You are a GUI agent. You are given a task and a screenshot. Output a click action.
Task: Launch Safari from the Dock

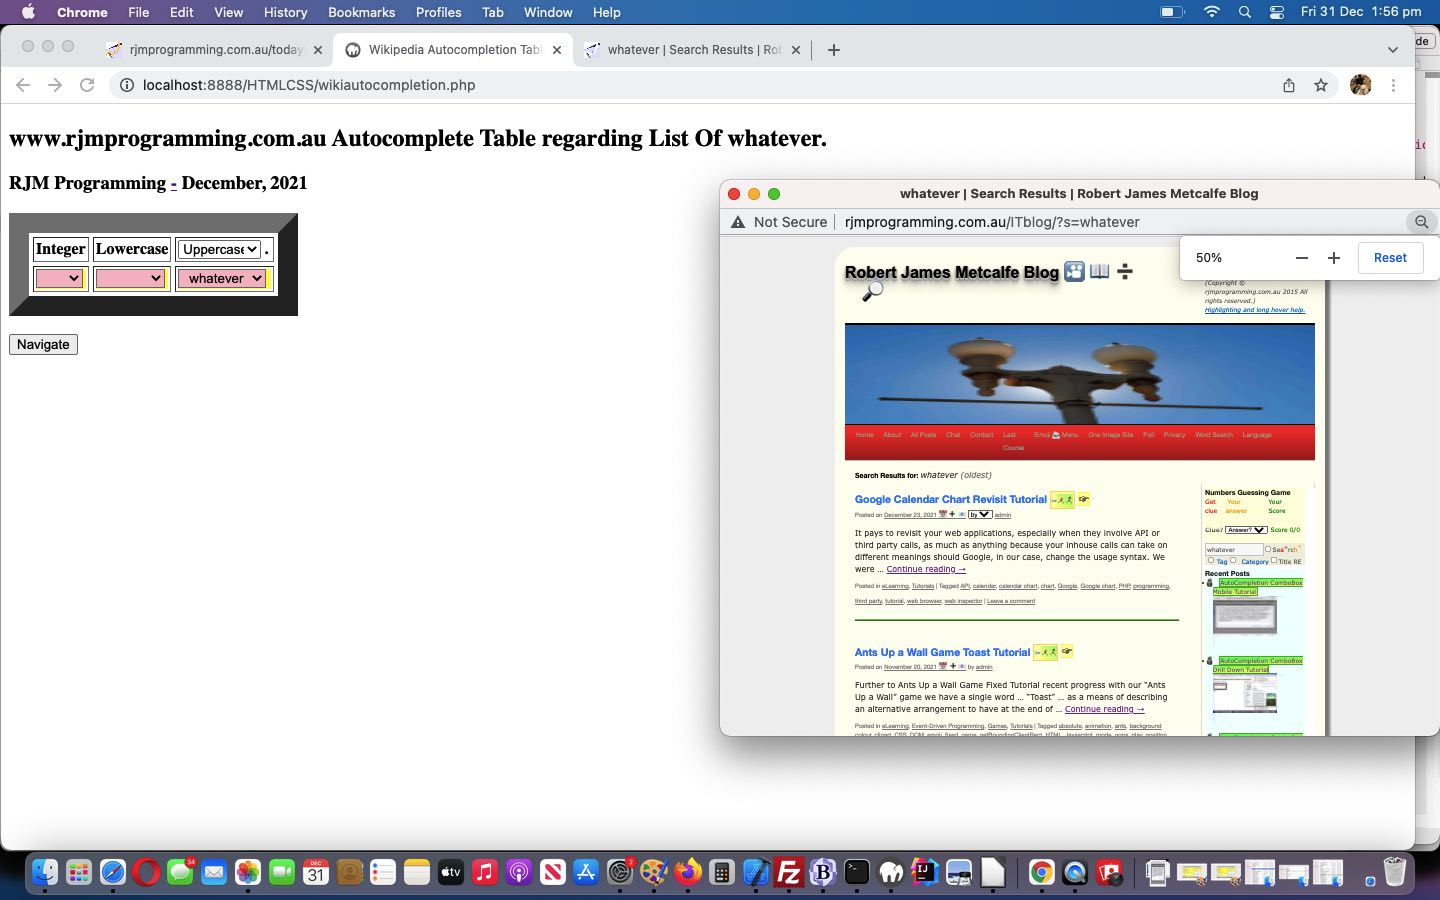point(113,872)
